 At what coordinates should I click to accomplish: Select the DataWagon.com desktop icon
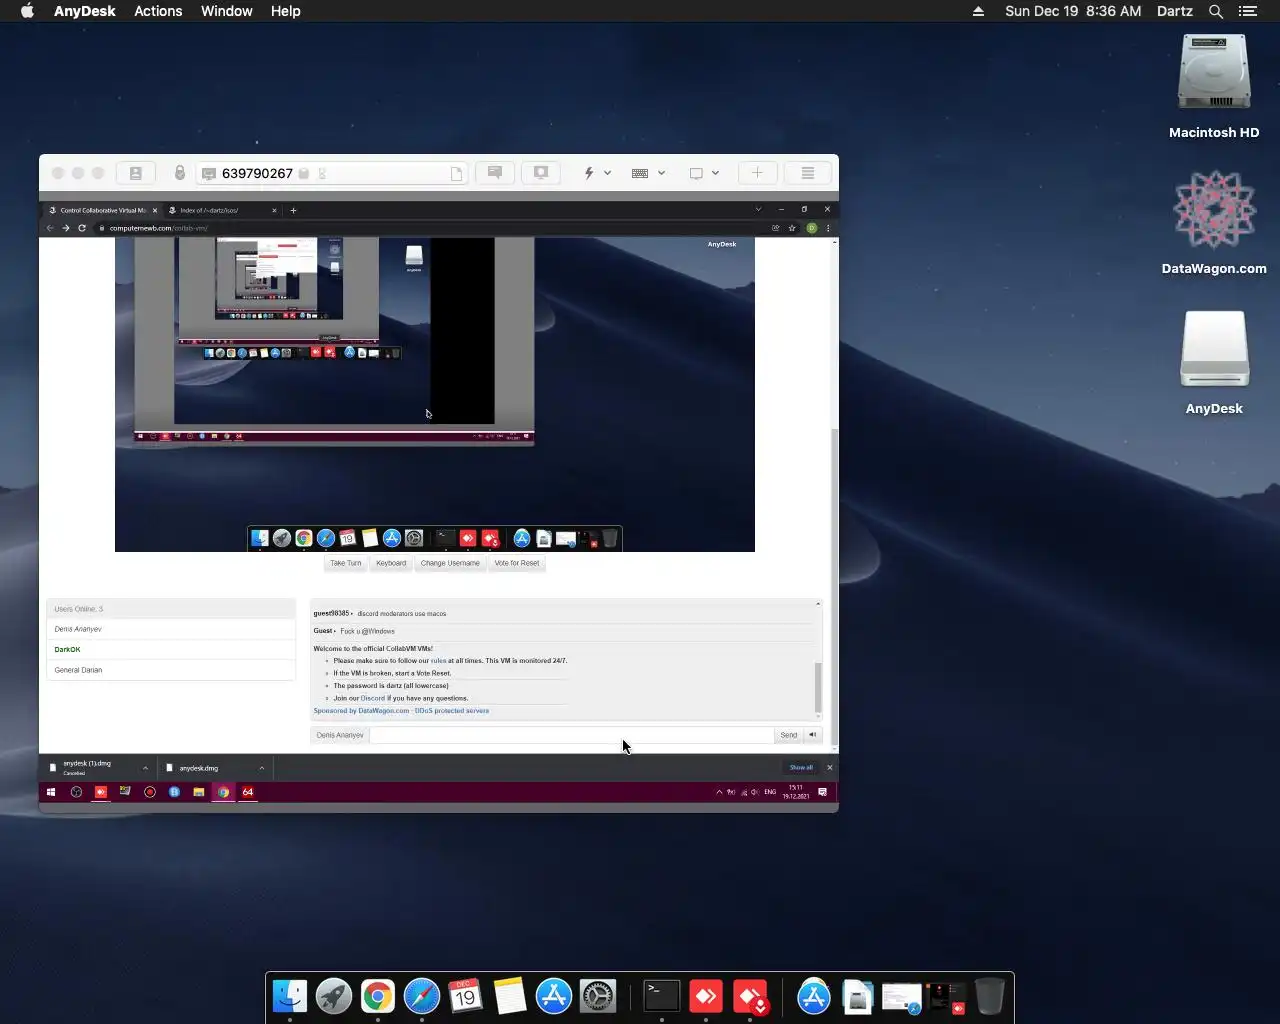1214,222
